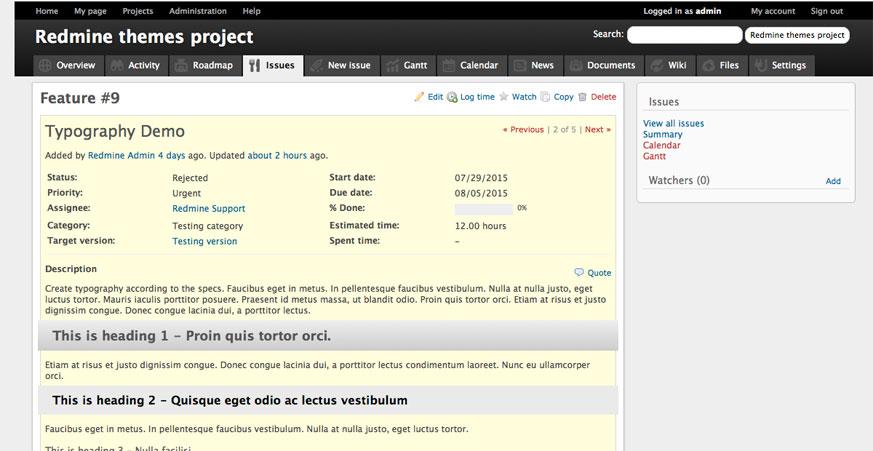Click the Redmine themes project header title
This screenshot has height=451, width=873.
pyautogui.click(x=144, y=37)
